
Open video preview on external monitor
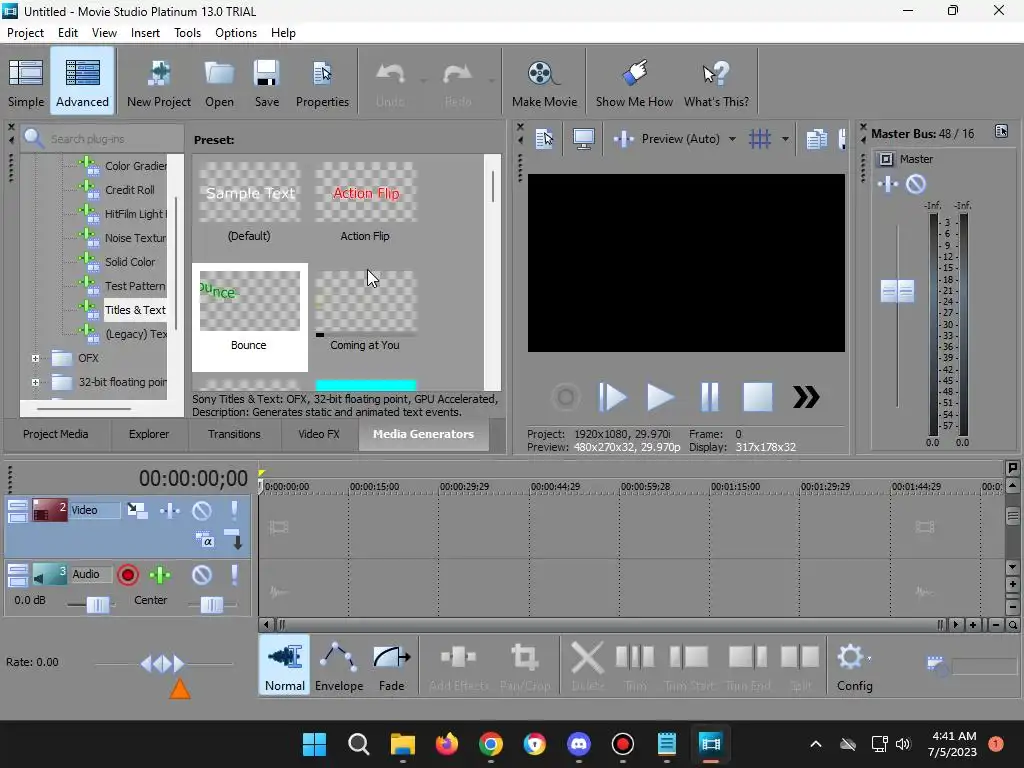pos(583,138)
